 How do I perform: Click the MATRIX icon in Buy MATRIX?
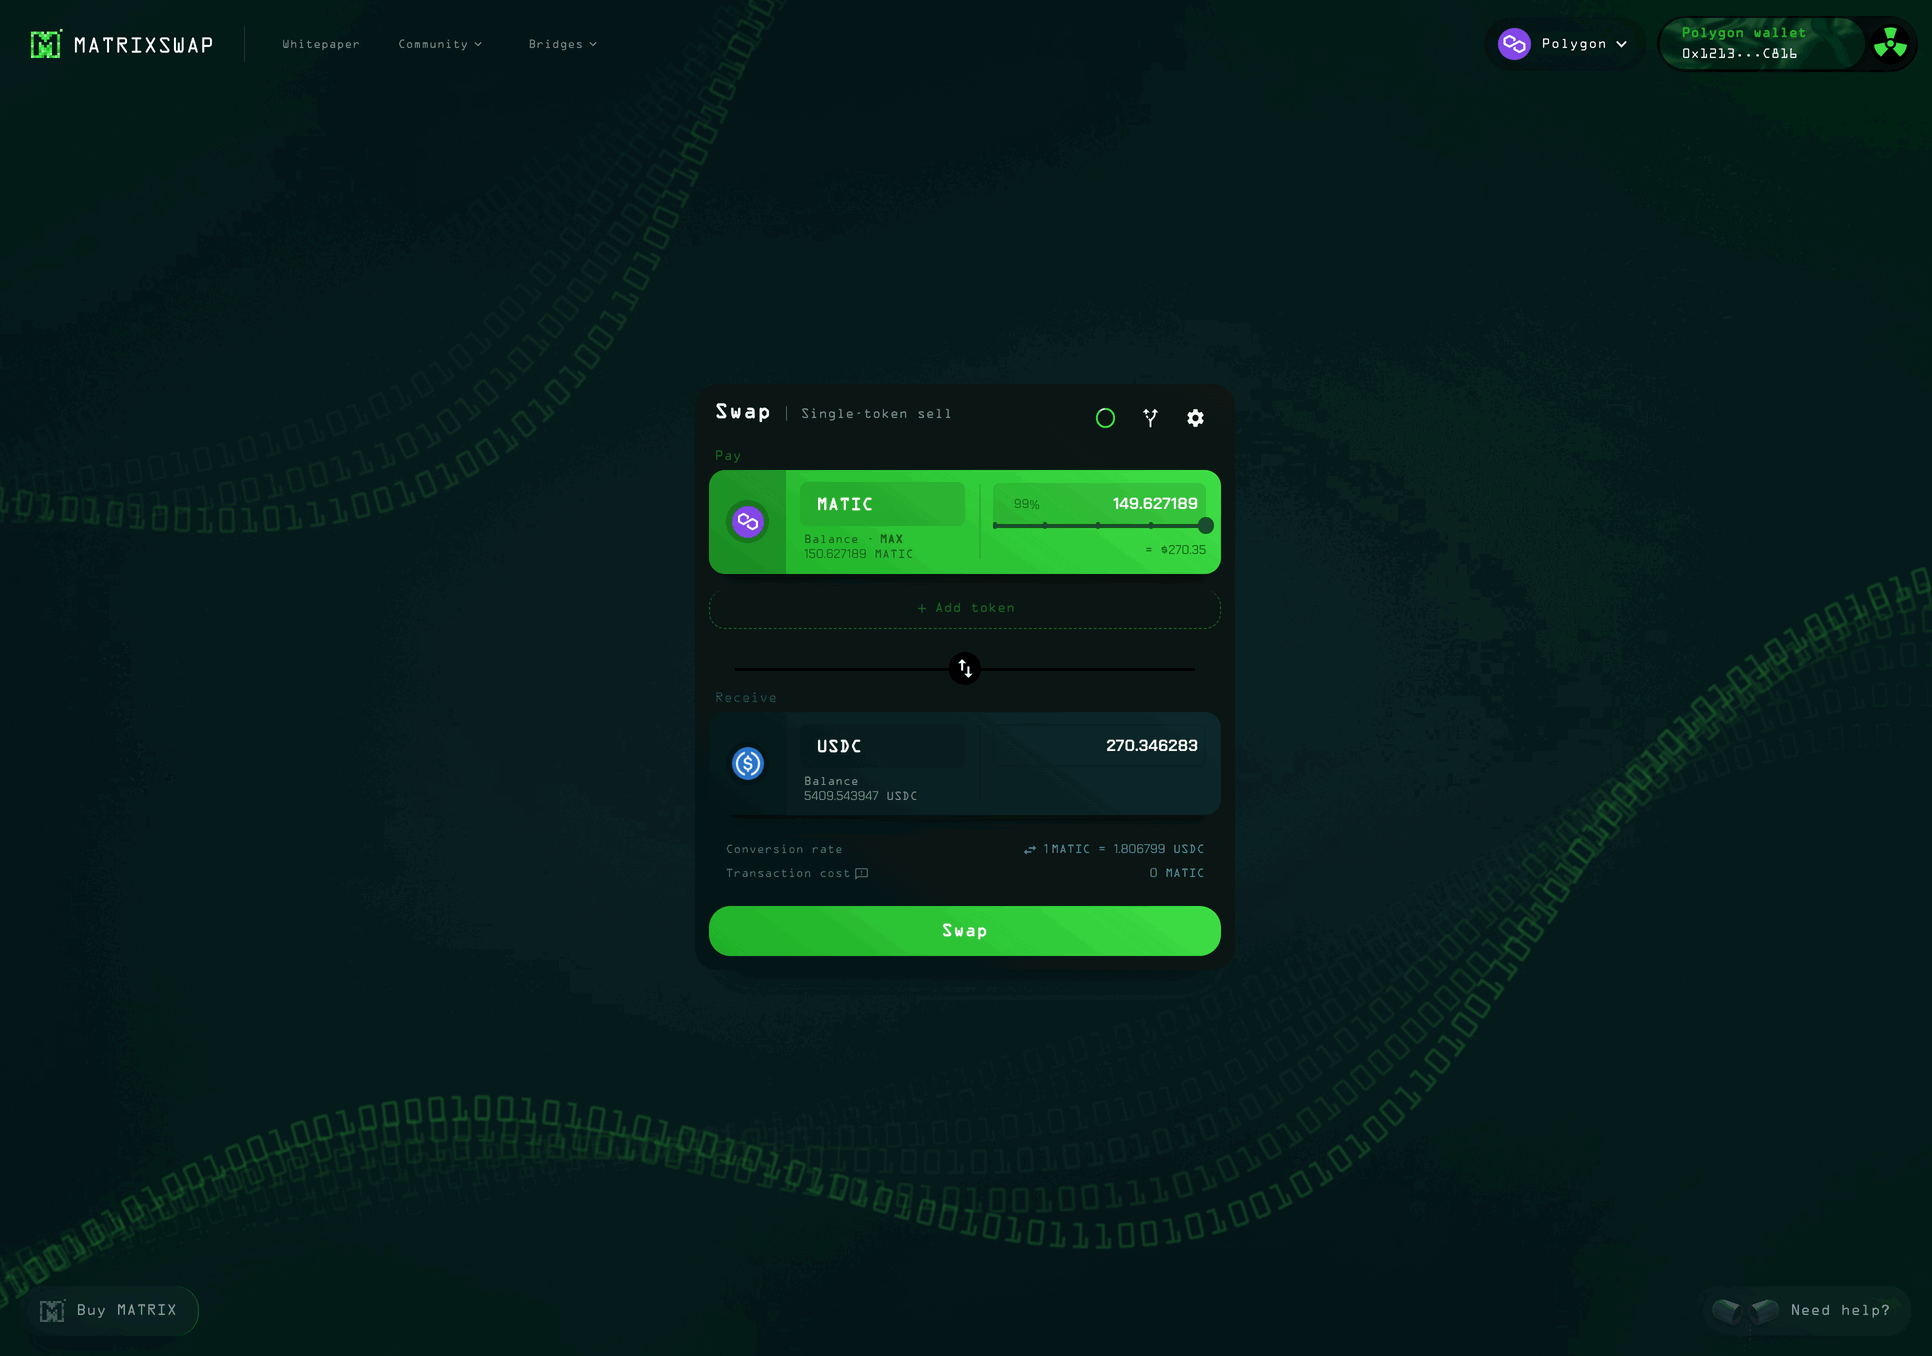pos(52,1310)
